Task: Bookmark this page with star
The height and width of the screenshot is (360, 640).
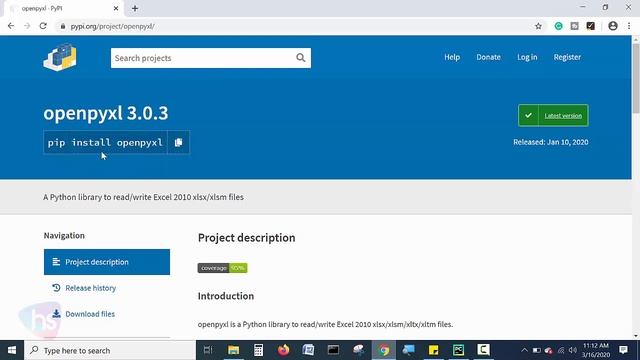Action: (x=538, y=26)
